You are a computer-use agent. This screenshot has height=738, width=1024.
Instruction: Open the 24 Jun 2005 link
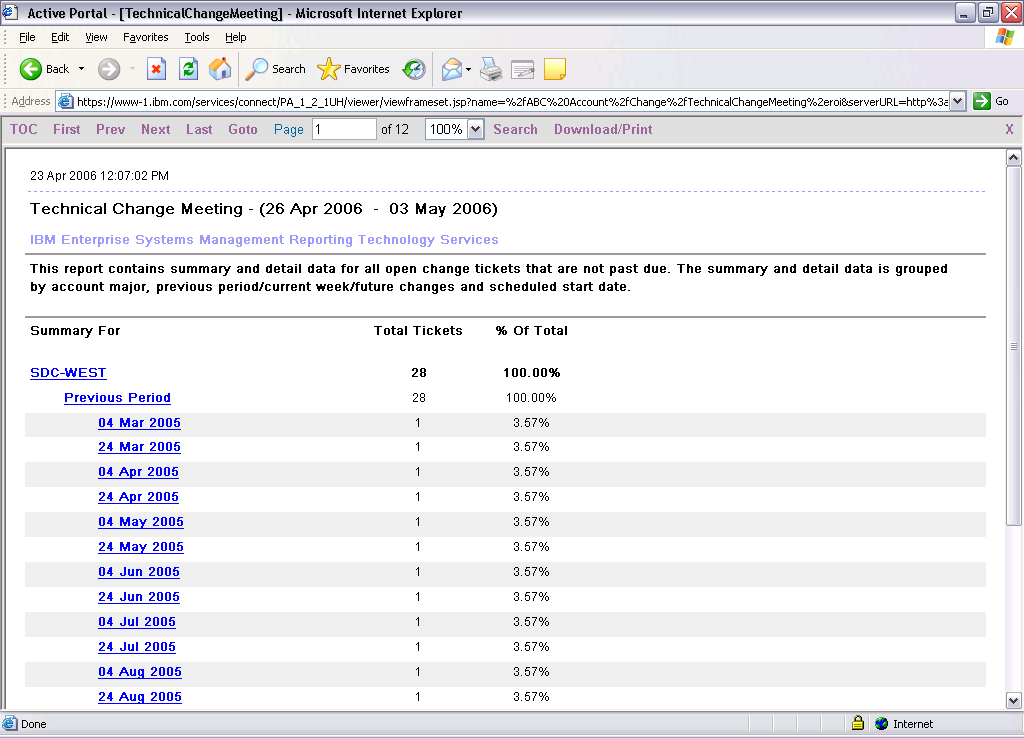pos(138,596)
